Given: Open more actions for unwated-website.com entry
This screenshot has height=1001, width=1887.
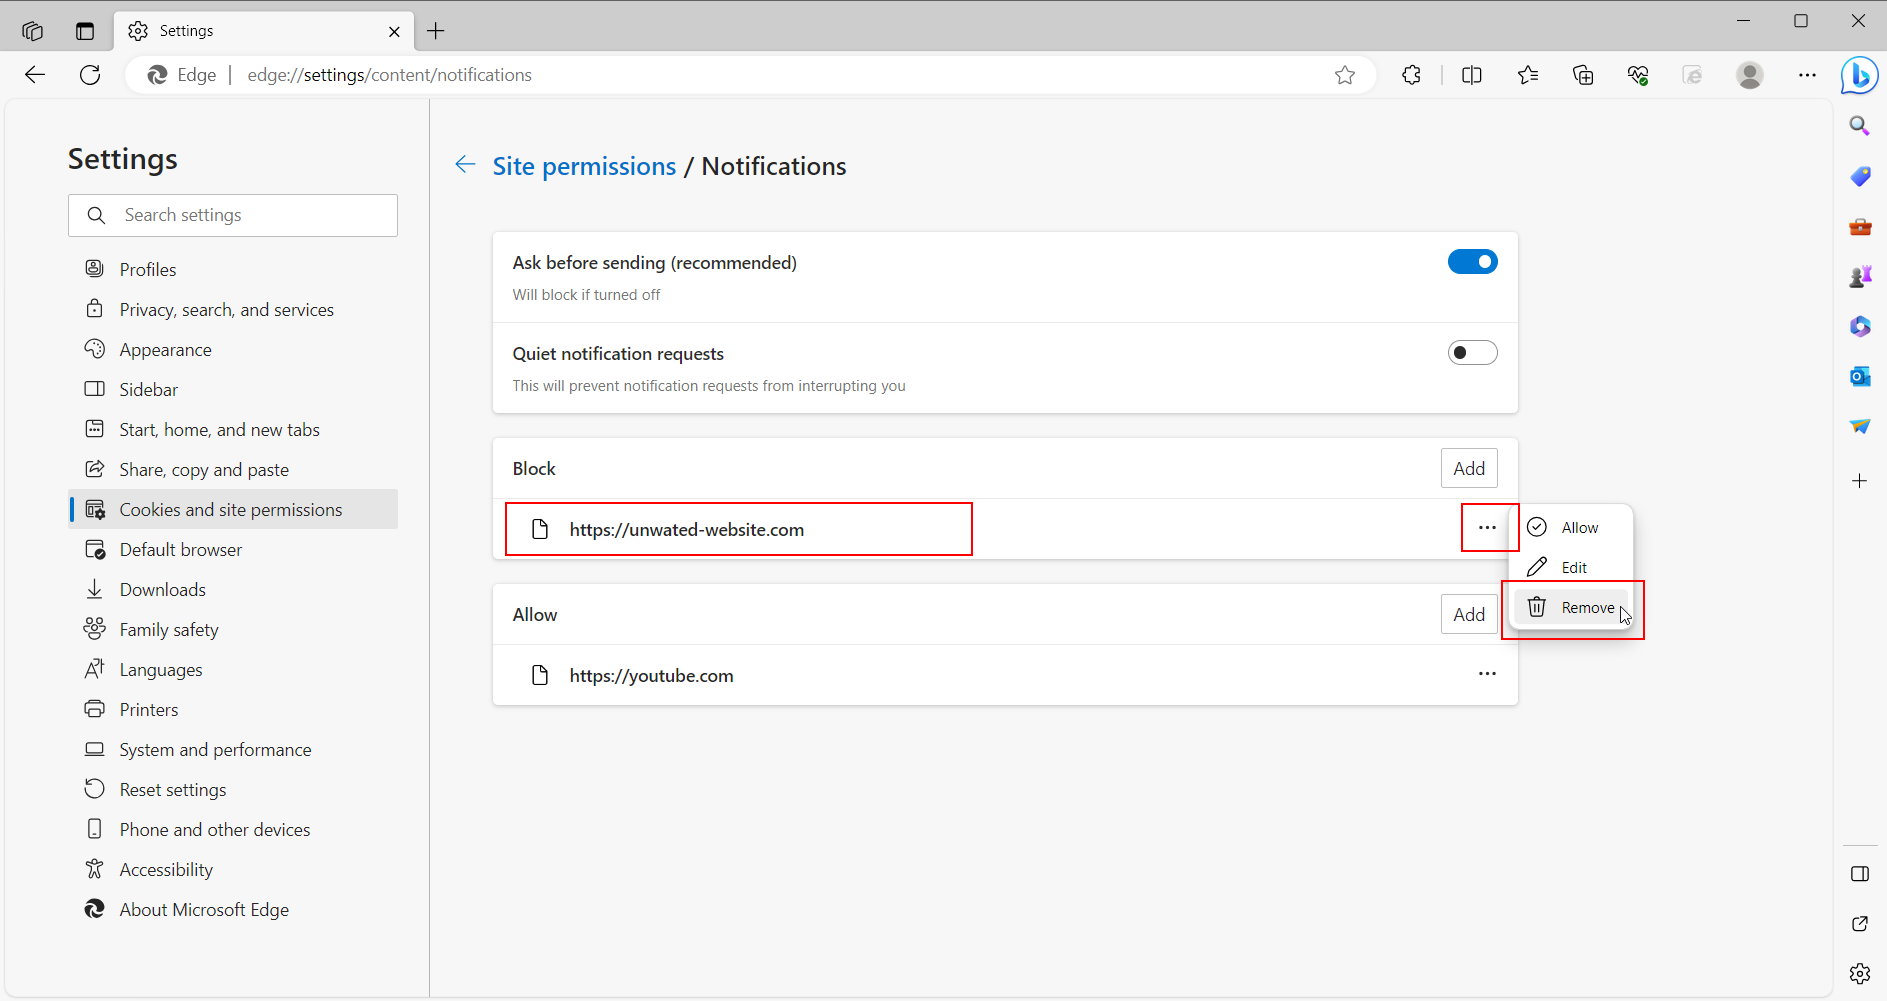Looking at the screenshot, I should (1487, 528).
